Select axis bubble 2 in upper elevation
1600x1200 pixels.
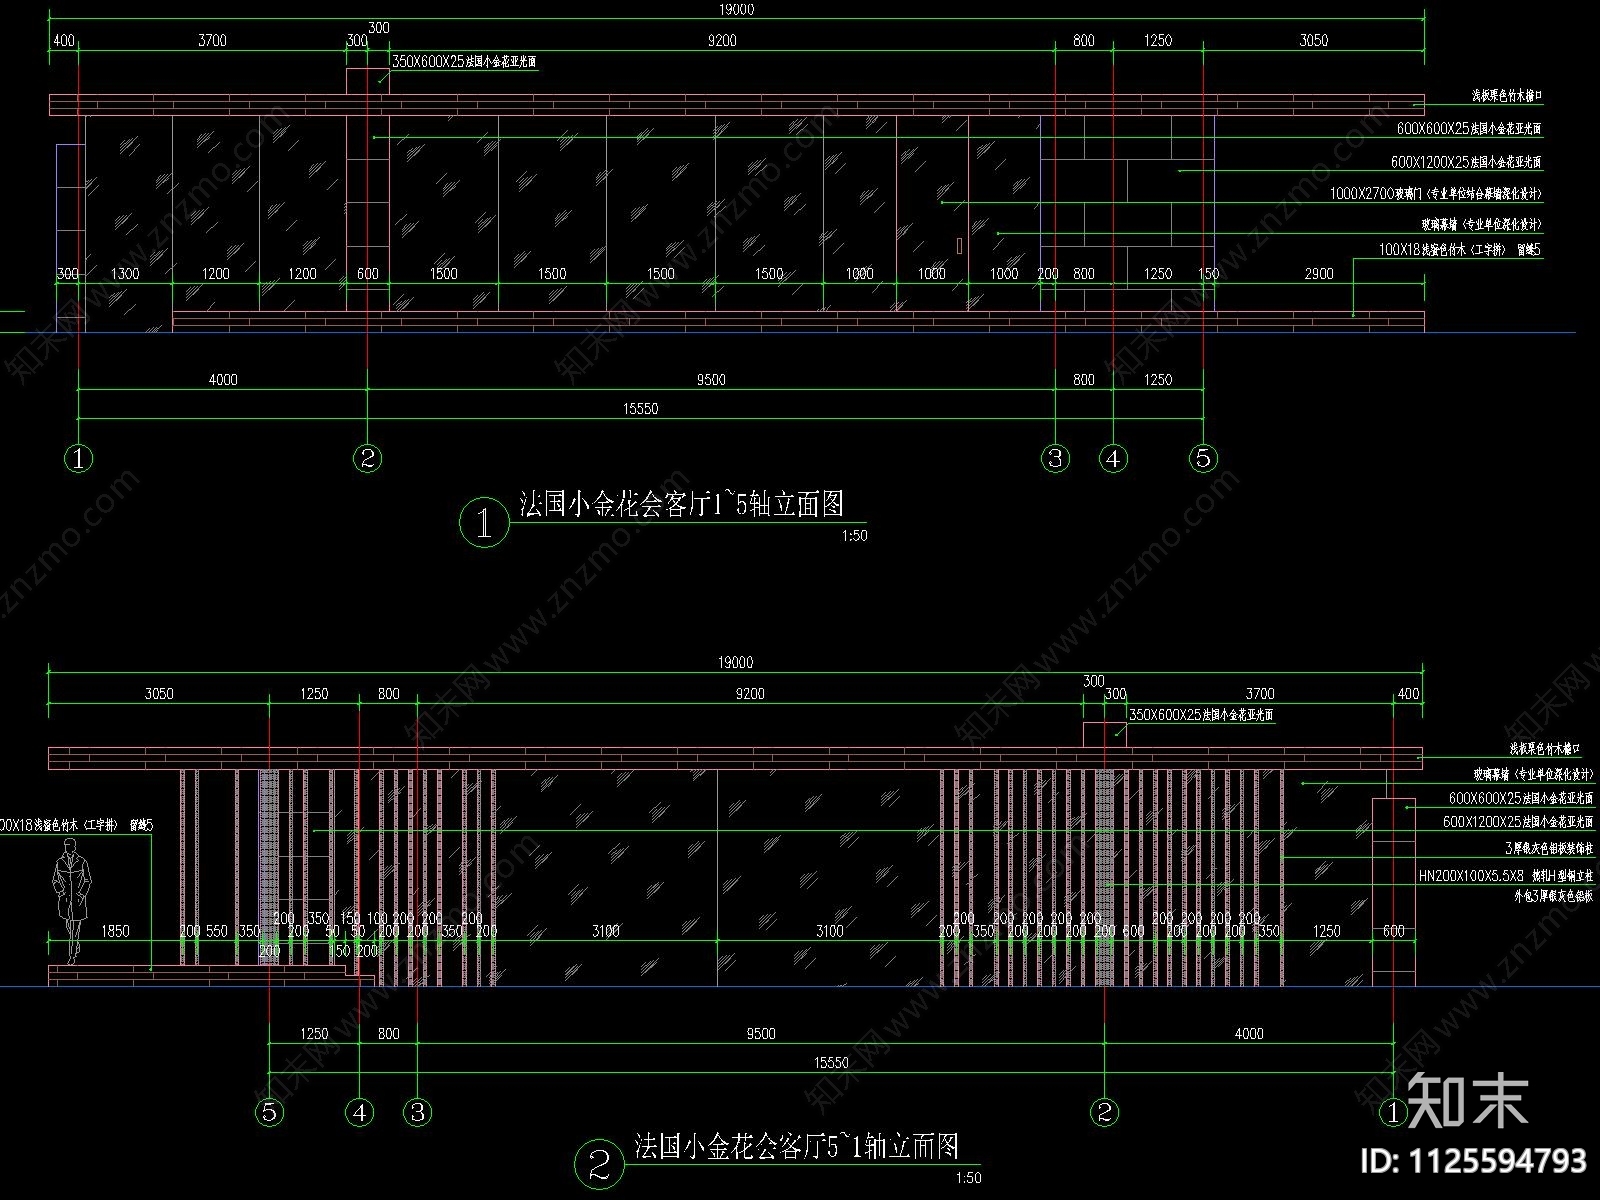(x=368, y=459)
